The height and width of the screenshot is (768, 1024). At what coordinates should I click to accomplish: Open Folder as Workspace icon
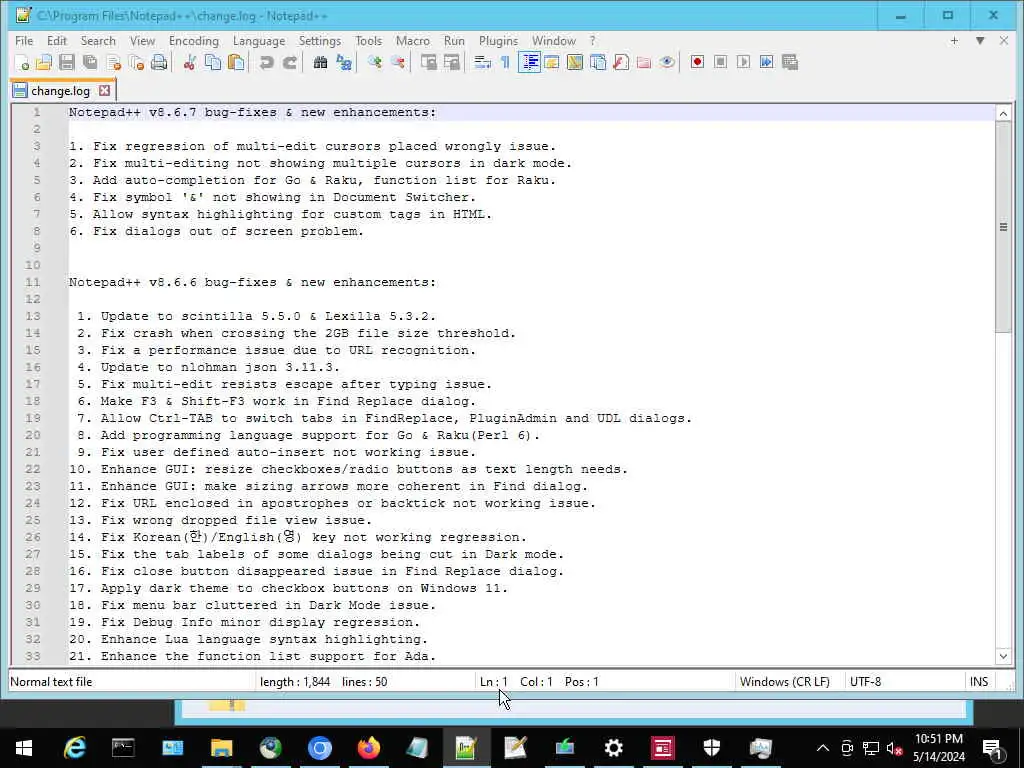click(x=644, y=63)
